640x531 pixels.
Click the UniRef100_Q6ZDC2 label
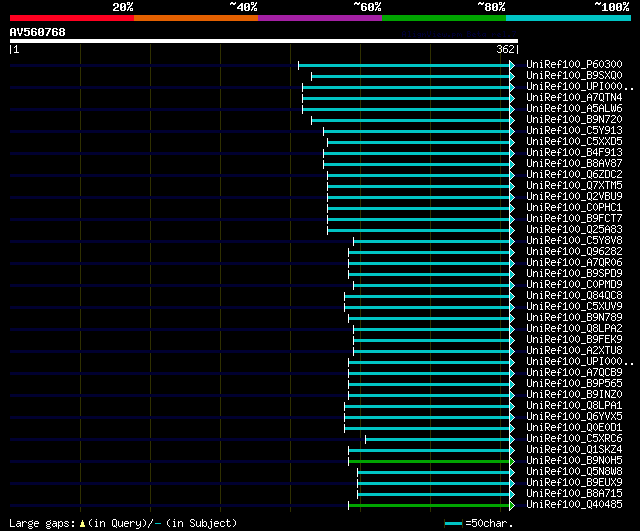pyautogui.click(x=574, y=175)
